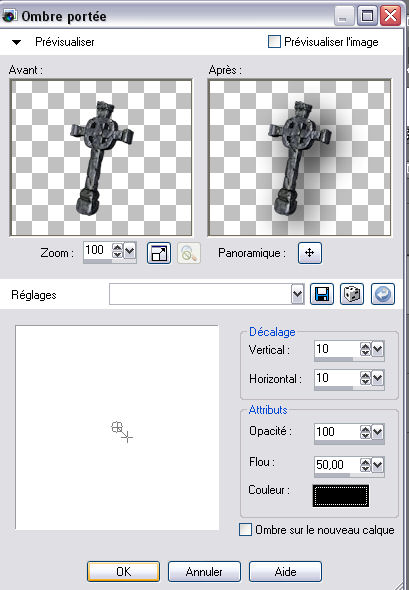
Task: Confirm the shadow with the OK button
Action: click(x=123, y=572)
